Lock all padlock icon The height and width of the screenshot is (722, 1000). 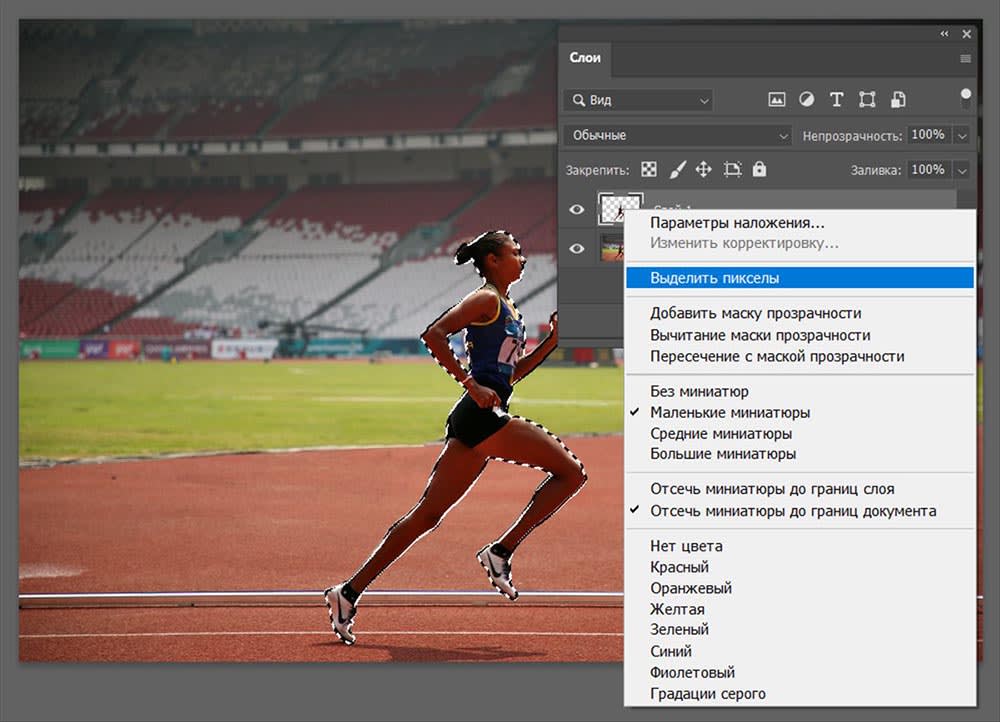point(759,169)
